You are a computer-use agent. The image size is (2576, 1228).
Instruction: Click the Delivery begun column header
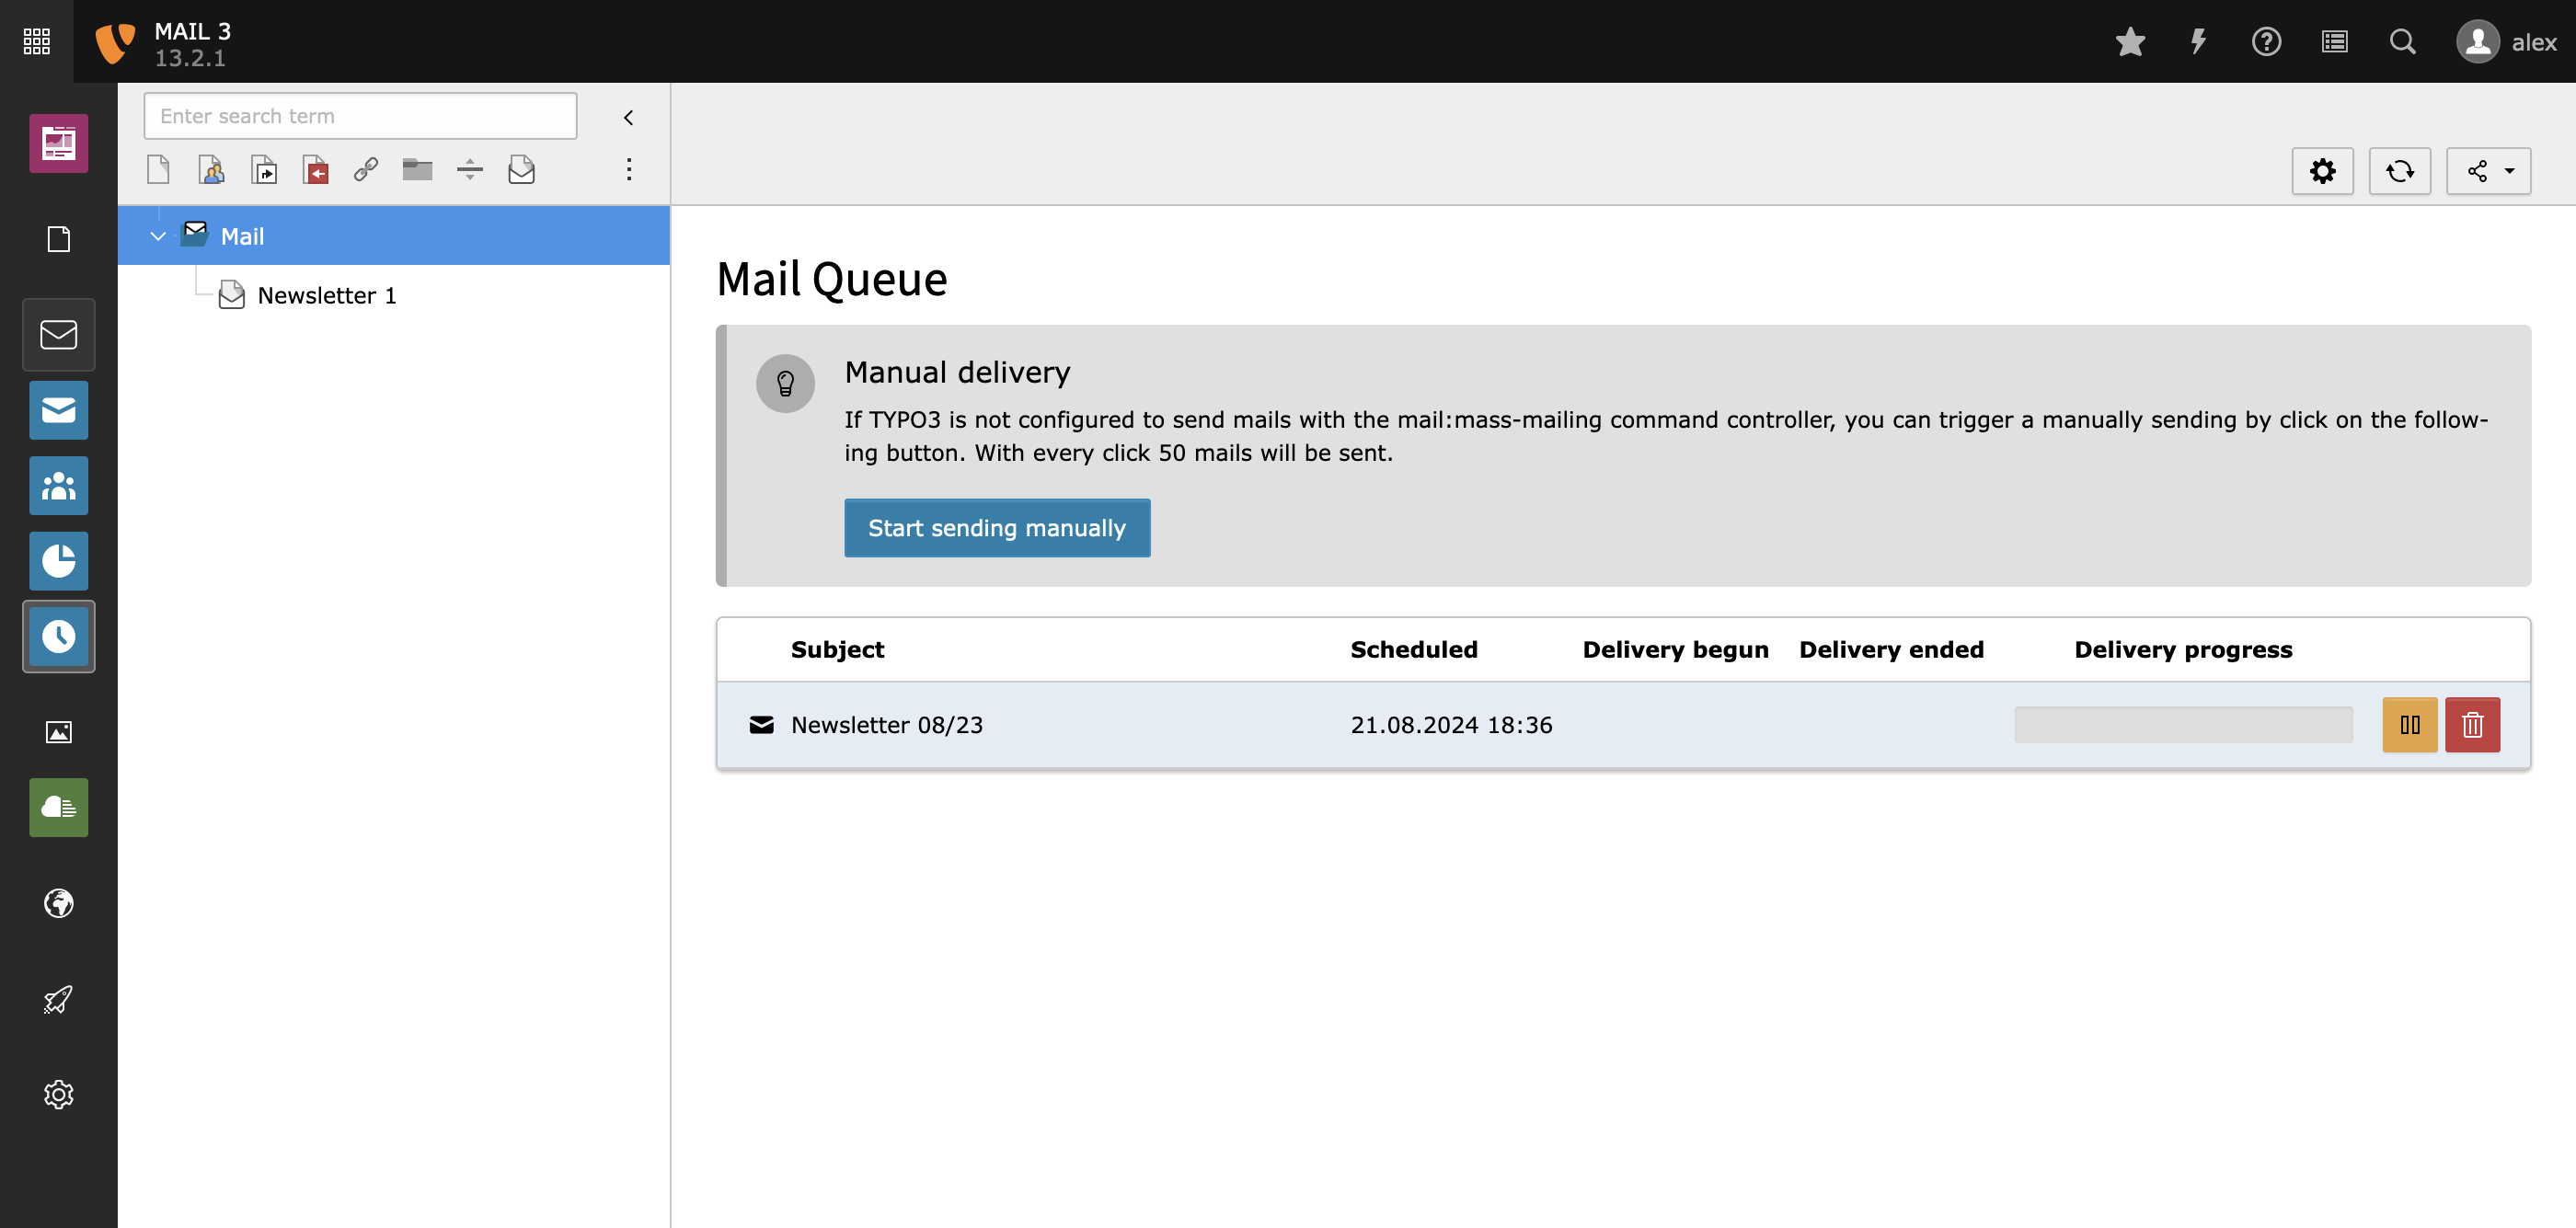coord(1675,650)
